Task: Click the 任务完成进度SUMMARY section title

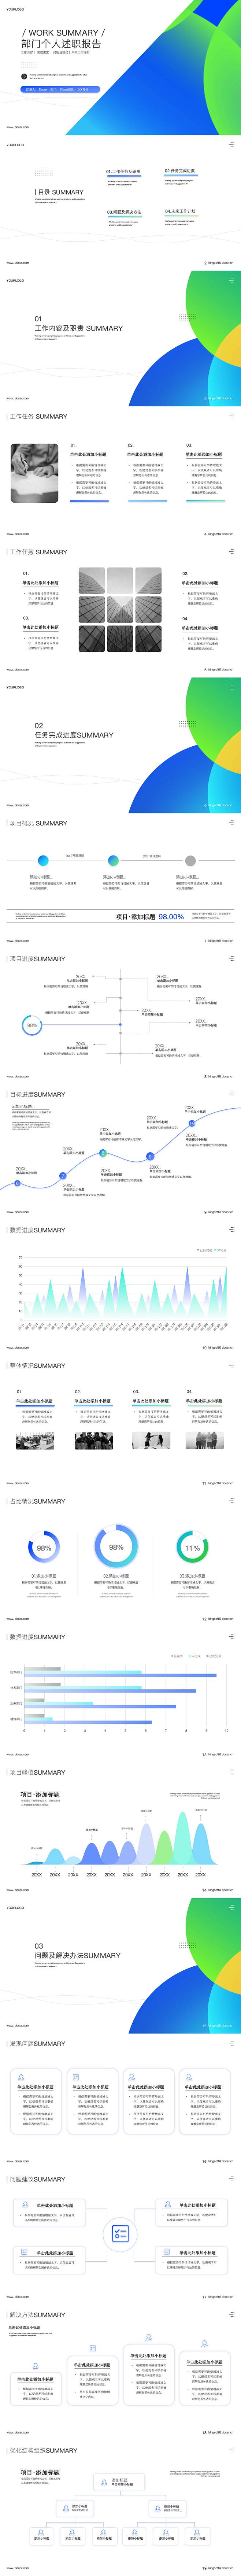Action: coord(74,735)
